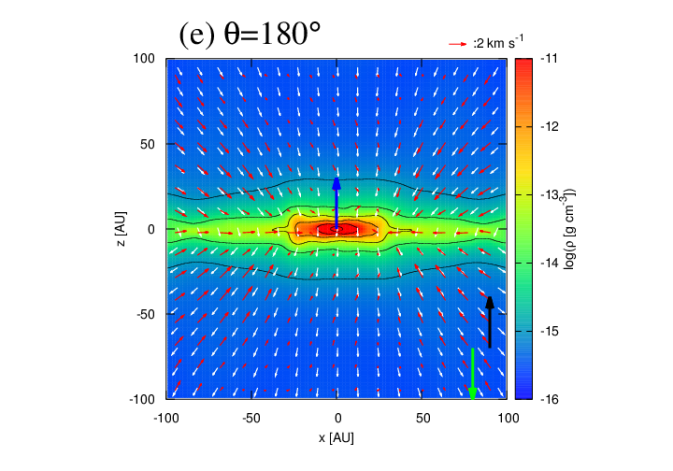Click the "-12" colorbar tick label
This screenshot has width=673, height=471.
click(x=550, y=127)
